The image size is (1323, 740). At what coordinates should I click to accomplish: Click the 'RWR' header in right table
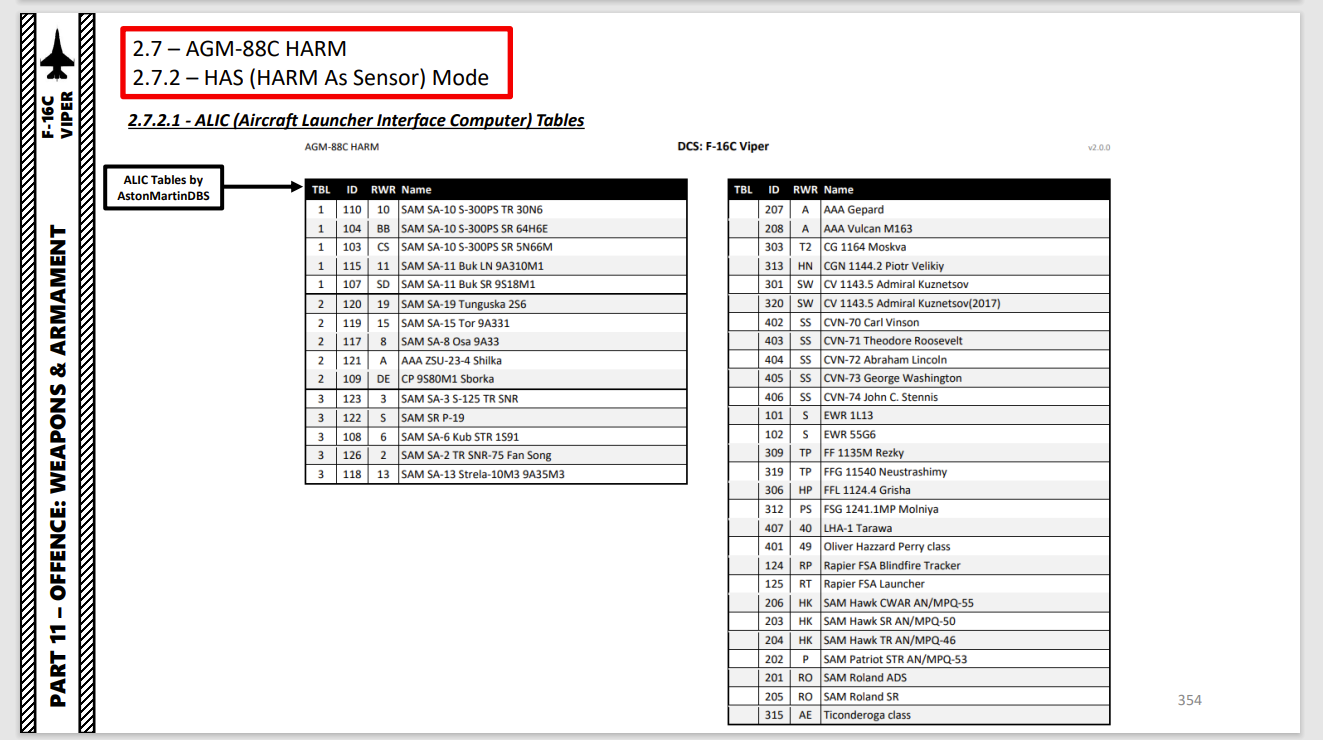point(805,190)
